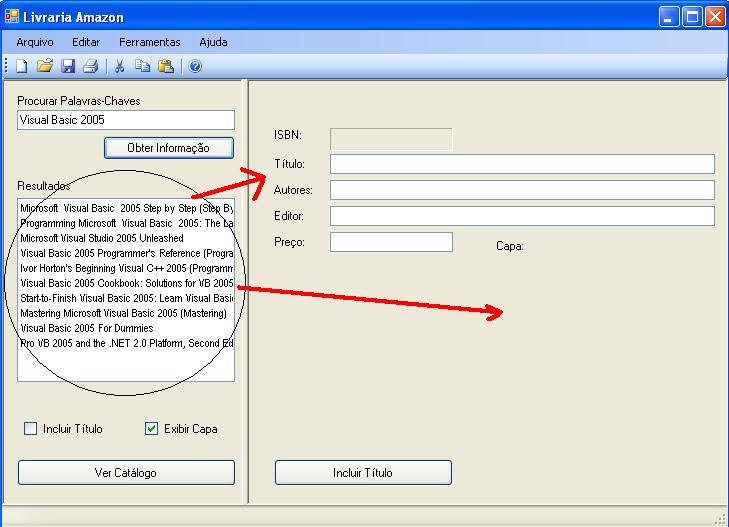Click the Preço input field
The height and width of the screenshot is (527, 729).
[x=391, y=242]
